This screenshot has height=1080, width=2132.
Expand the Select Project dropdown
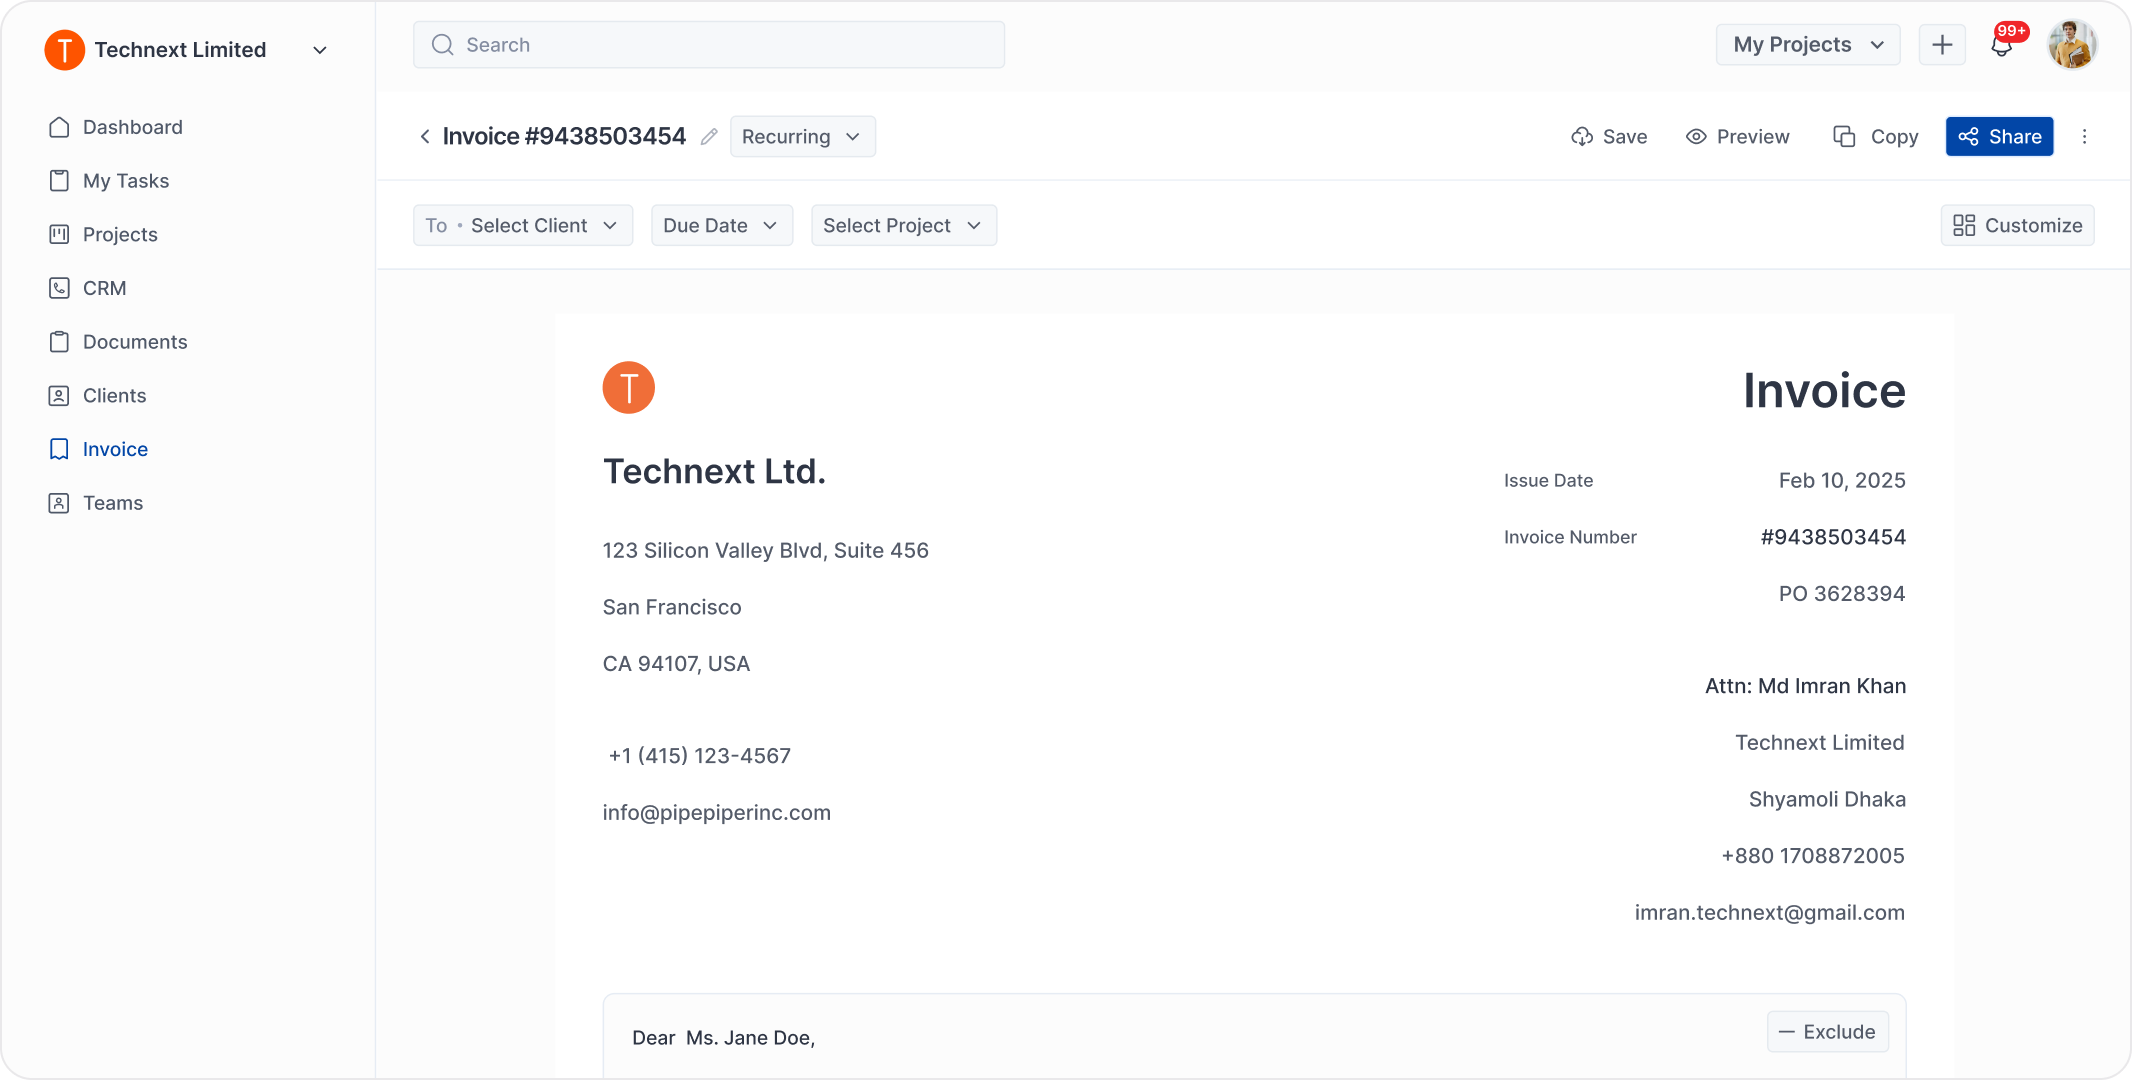pyautogui.click(x=903, y=226)
